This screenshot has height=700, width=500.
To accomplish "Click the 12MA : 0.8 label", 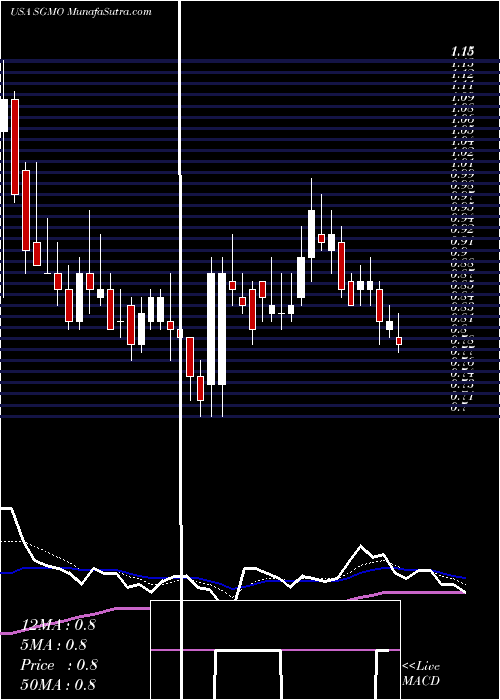I will tap(58, 625).
